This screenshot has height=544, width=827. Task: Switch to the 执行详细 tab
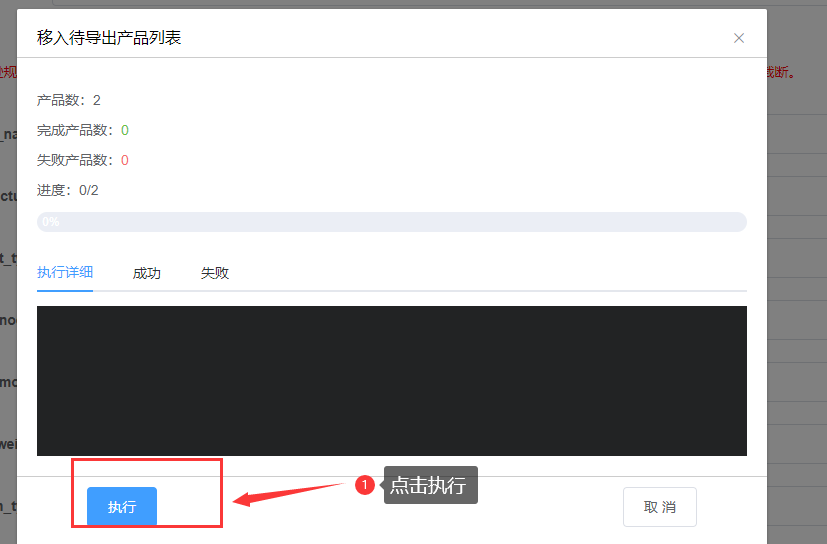point(65,272)
